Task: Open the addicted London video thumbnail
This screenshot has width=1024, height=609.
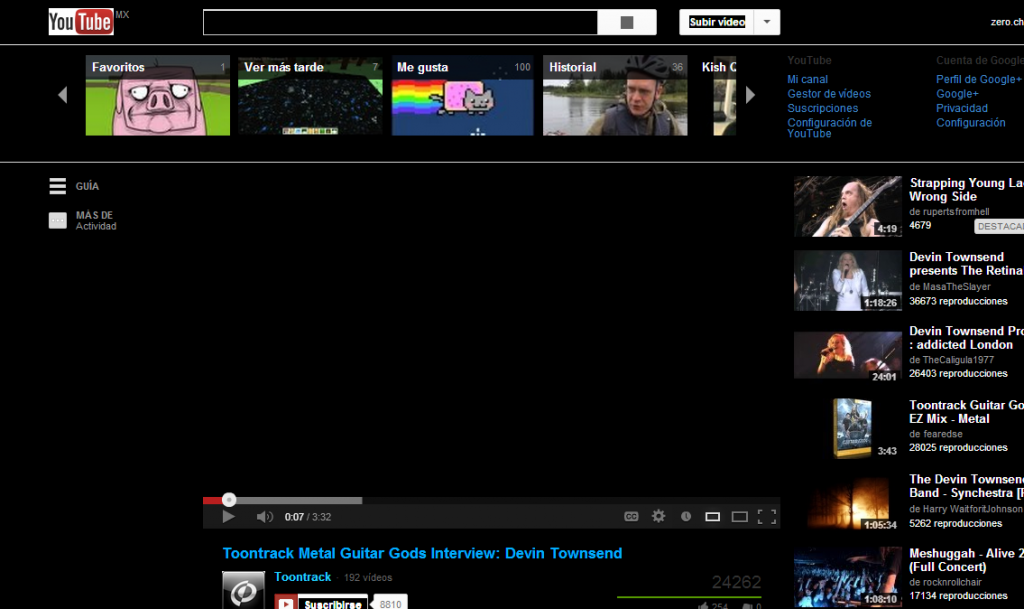Action: coord(848,355)
